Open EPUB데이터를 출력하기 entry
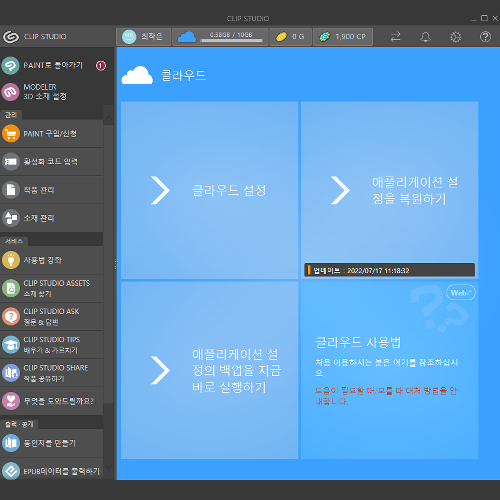Viewport: 500px width, 500px height. [52, 471]
